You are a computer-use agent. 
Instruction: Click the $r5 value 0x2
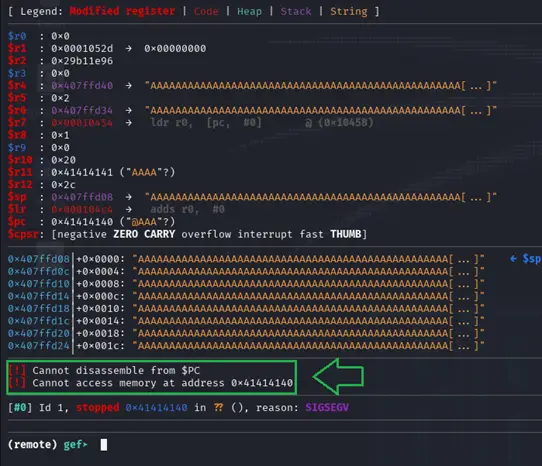(60, 98)
